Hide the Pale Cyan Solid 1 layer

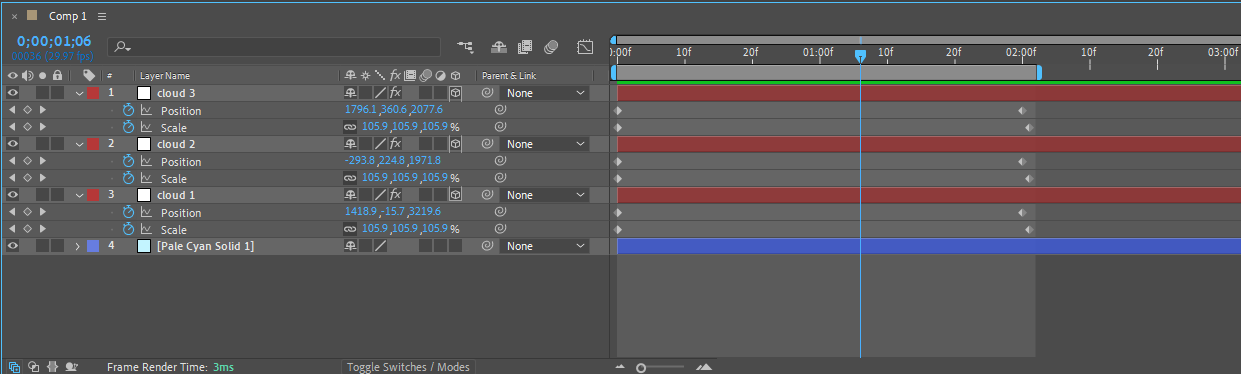click(x=13, y=246)
